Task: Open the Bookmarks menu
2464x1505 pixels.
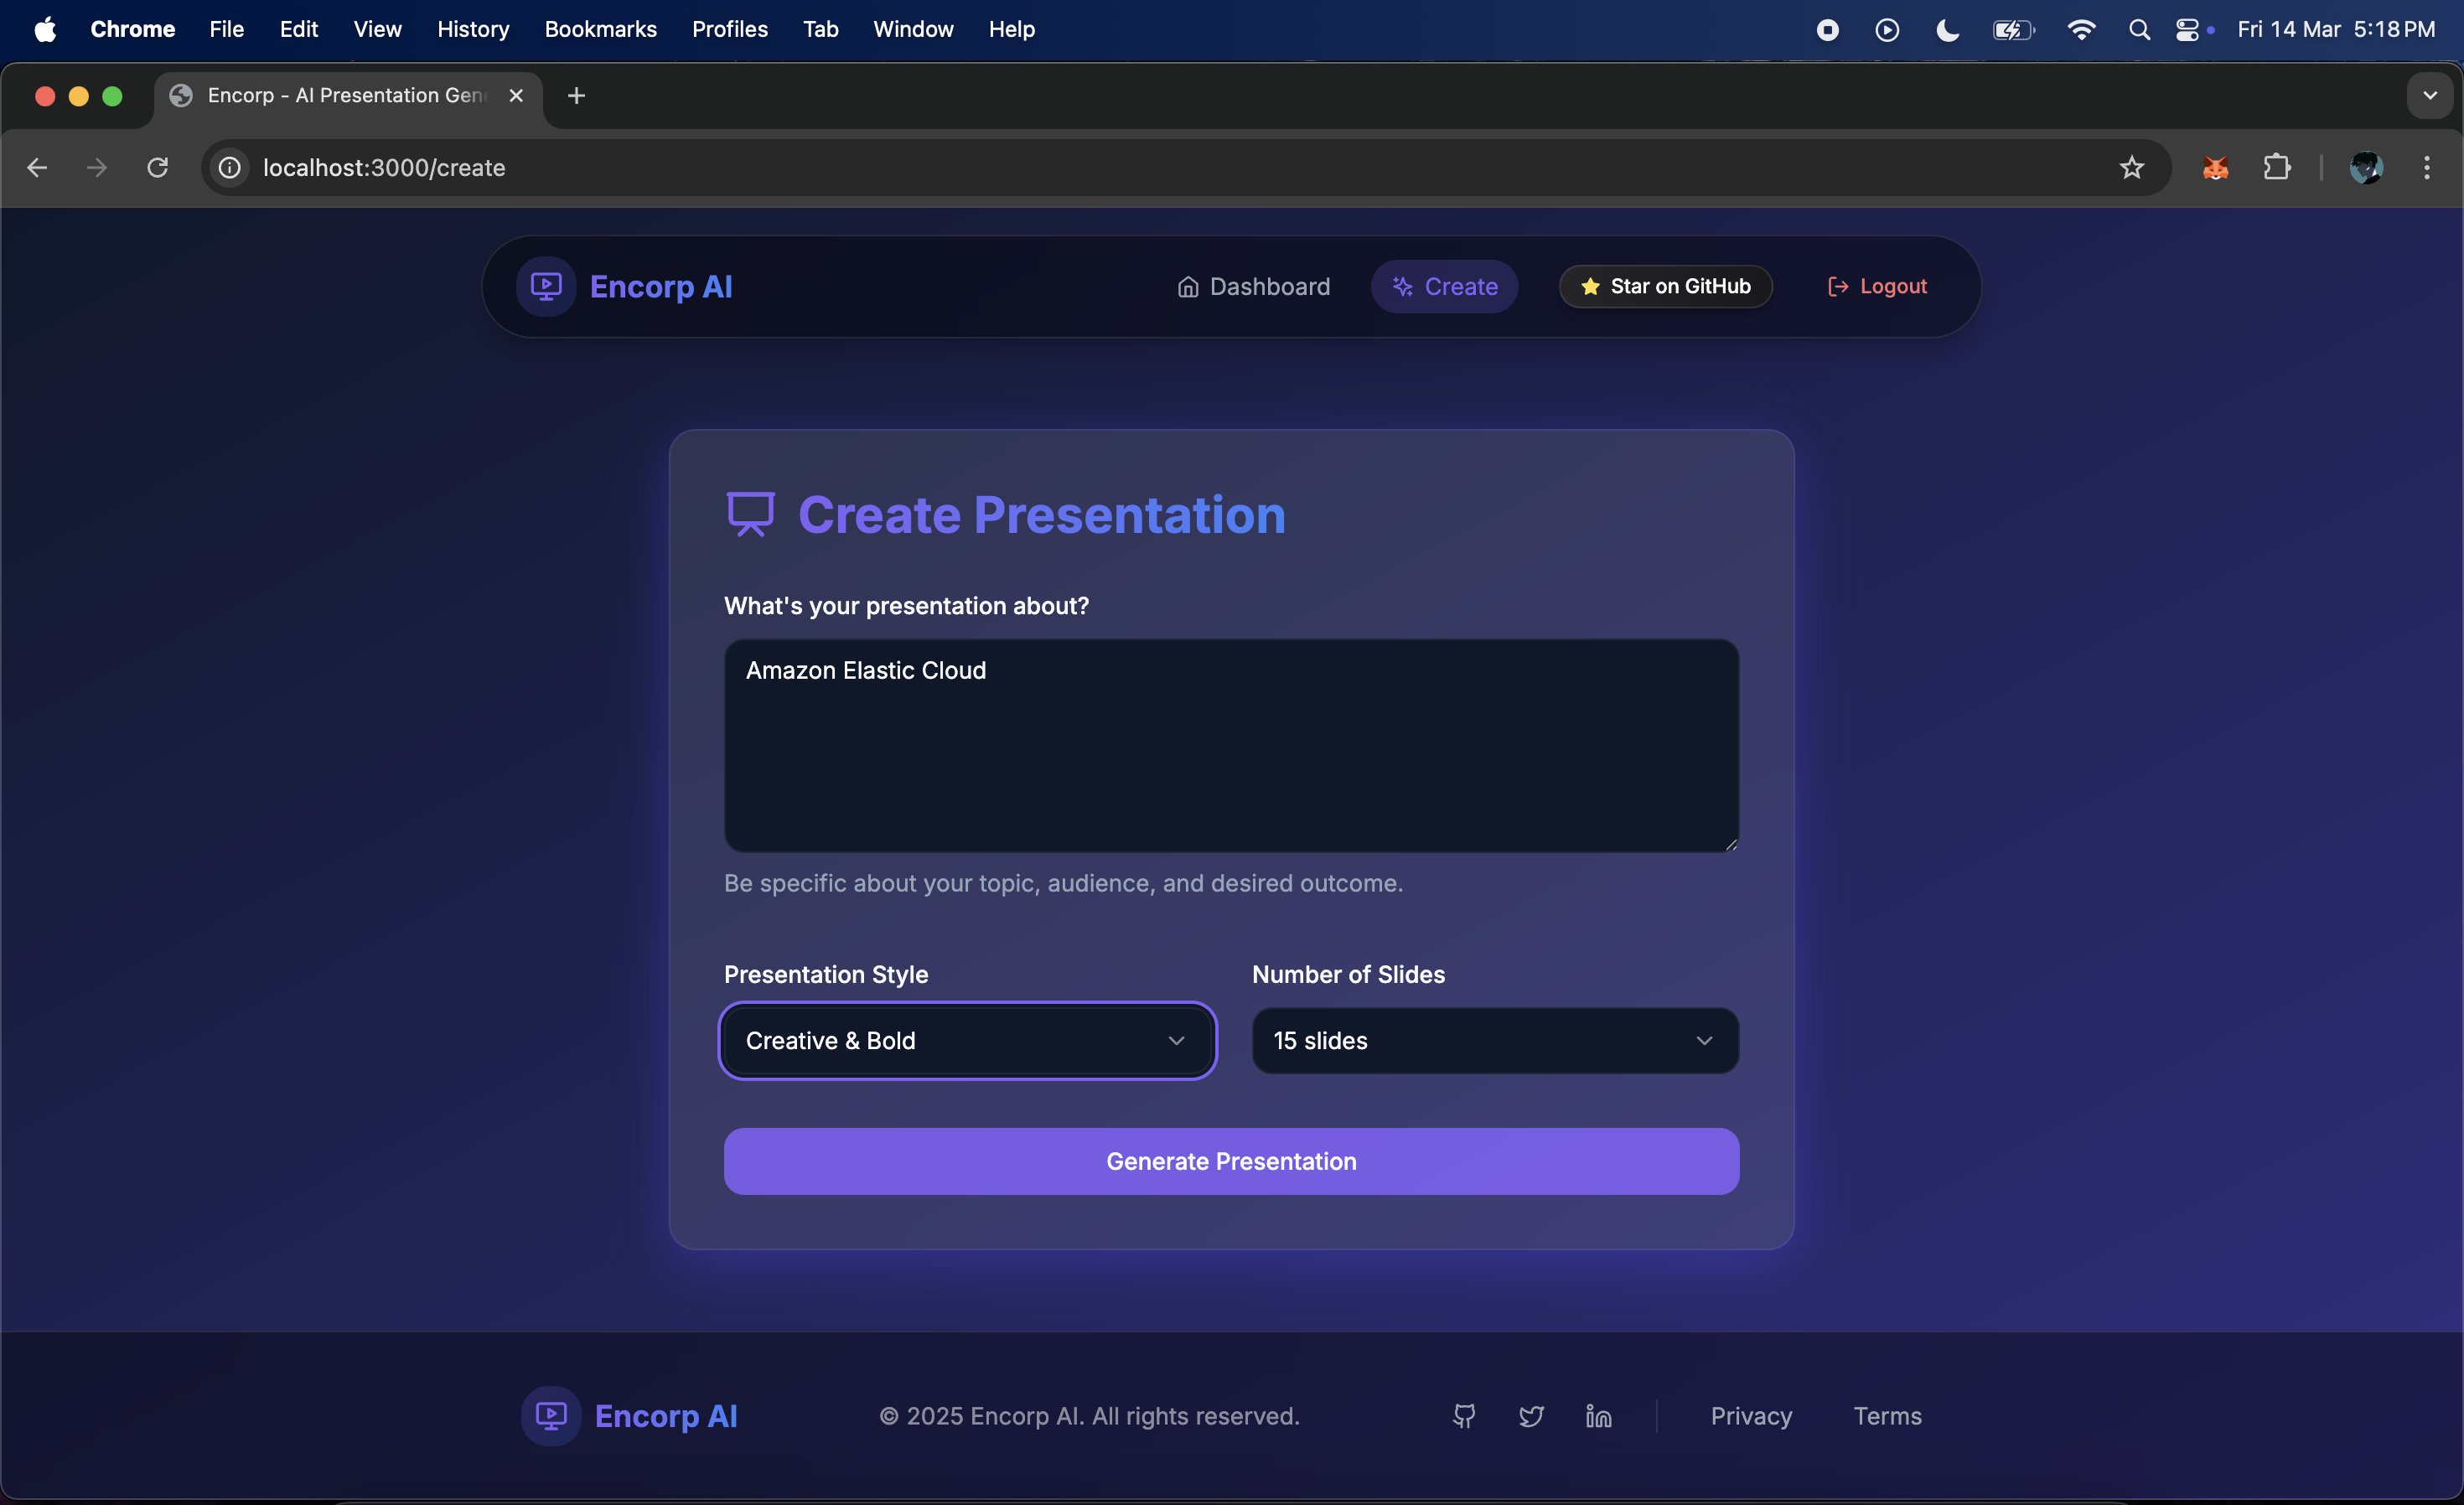Action: tap(600, 30)
